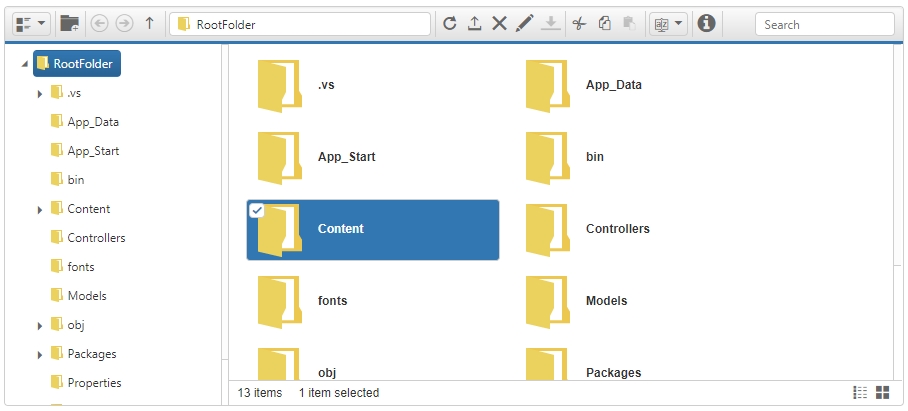The width and height of the screenshot is (908, 411).
Task: Click the New Folder toolbar icon
Action: (69, 24)
